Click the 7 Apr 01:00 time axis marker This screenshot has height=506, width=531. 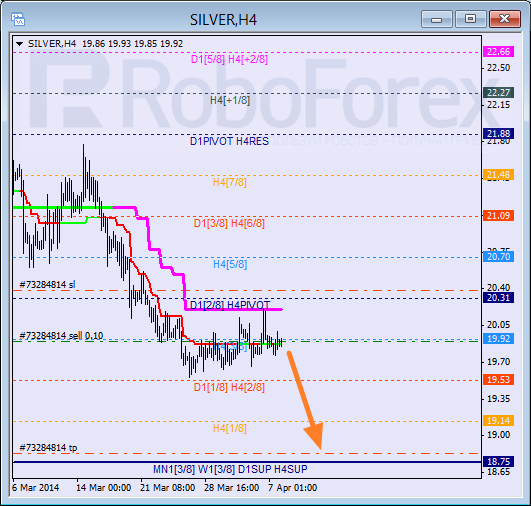point(292,487)
